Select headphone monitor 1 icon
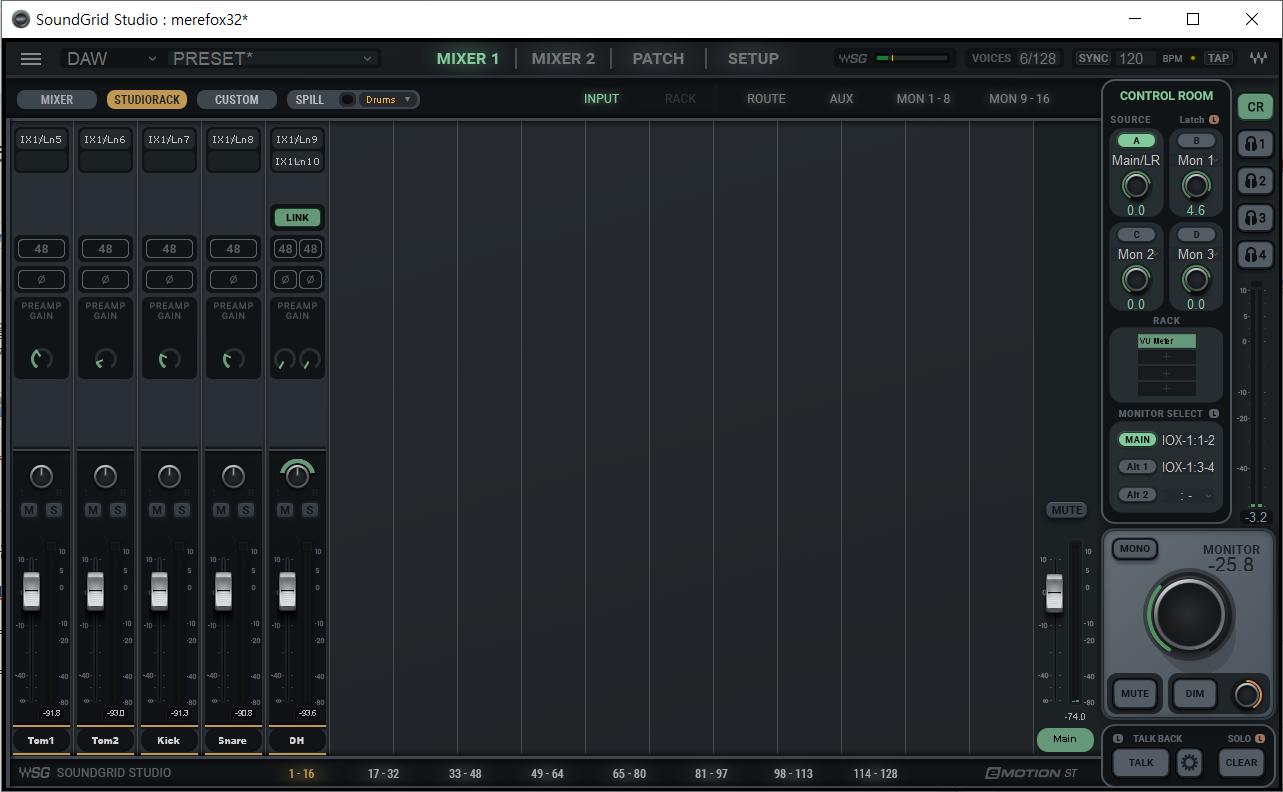The width and height of the screenshot is (1283, 792). pos(1254,144)
